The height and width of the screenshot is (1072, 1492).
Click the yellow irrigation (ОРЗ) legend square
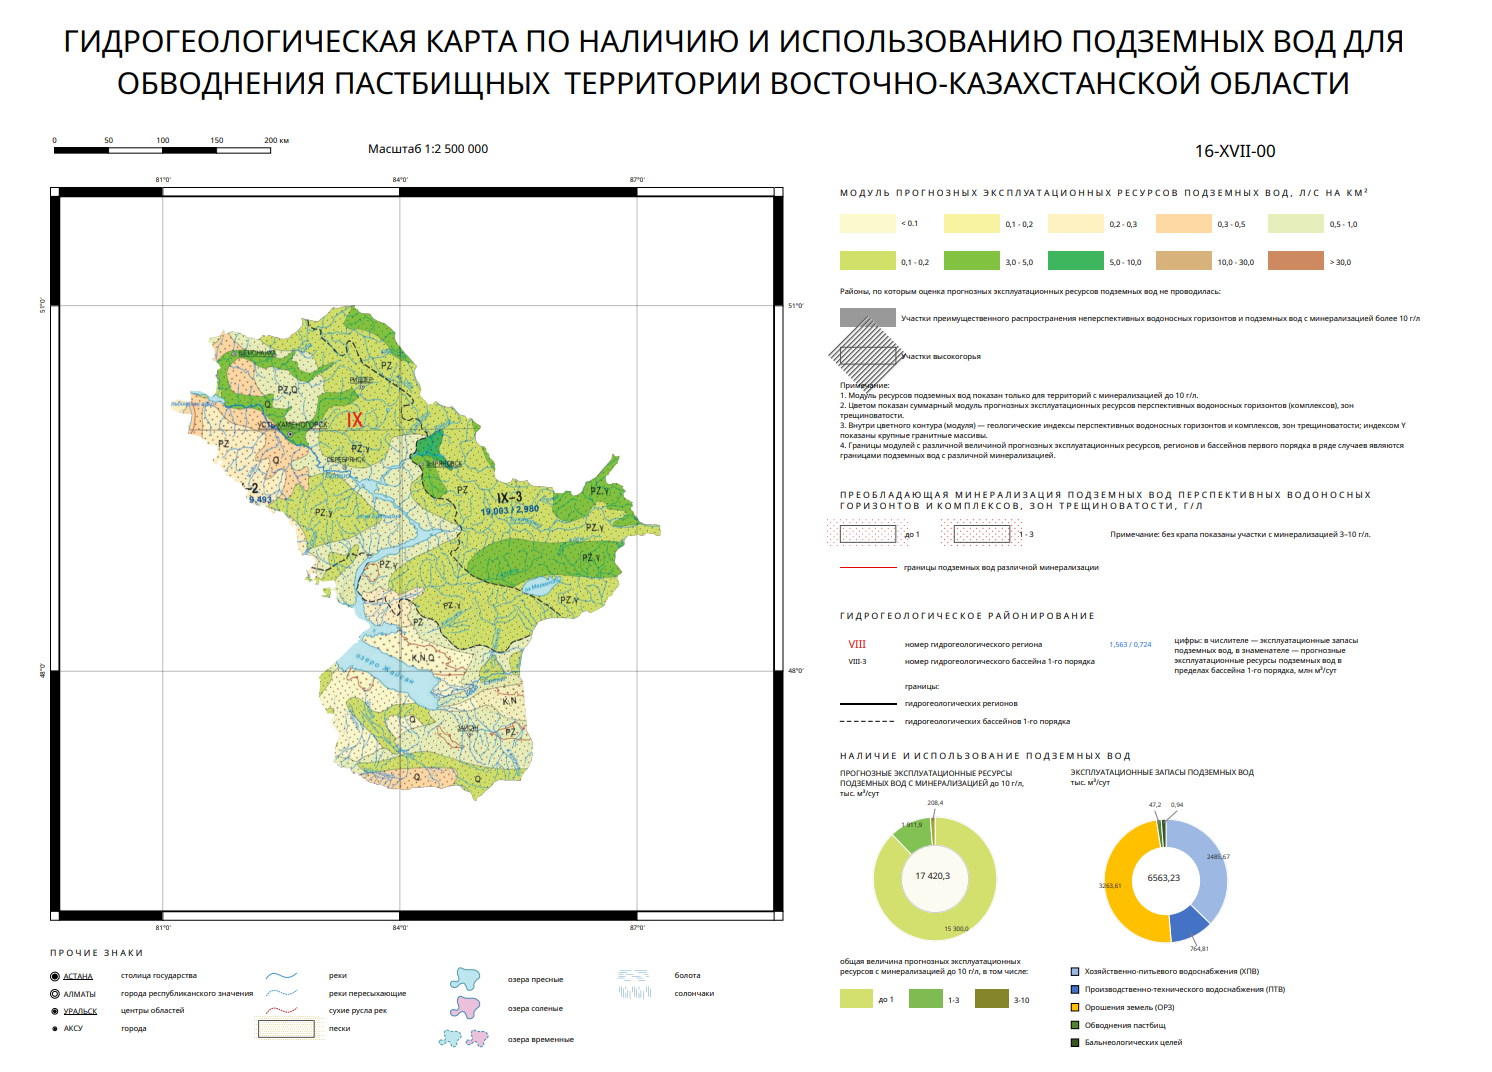tap(1075, 1007)
